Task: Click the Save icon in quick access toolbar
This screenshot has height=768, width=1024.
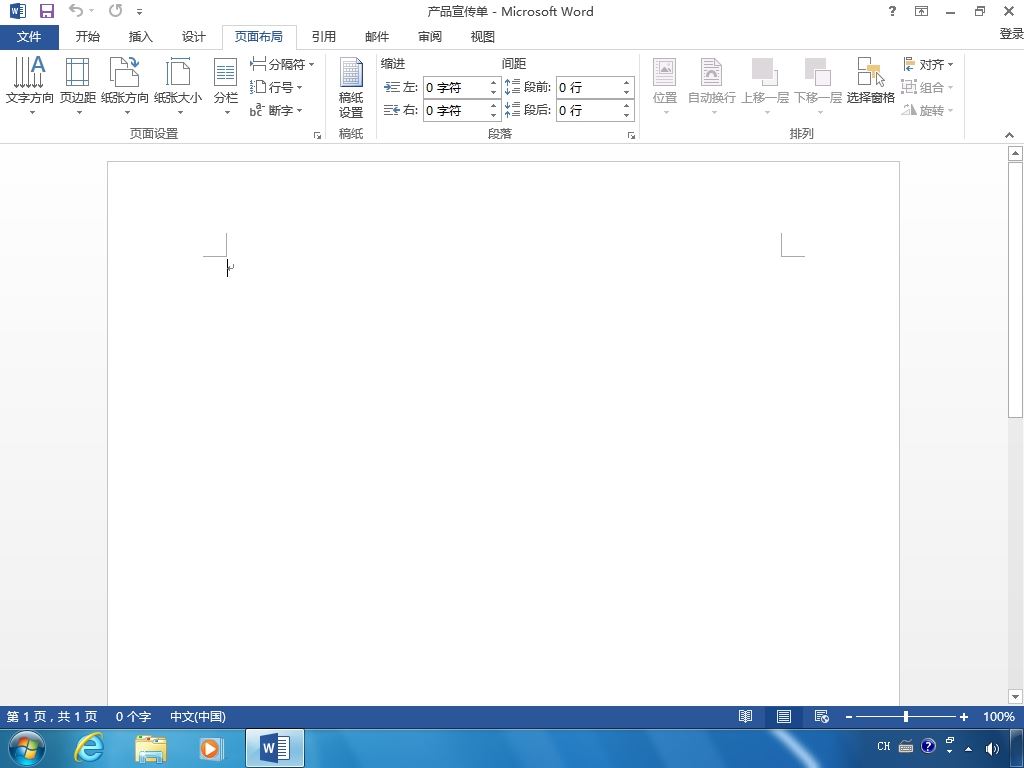Action: pos(46,11)
